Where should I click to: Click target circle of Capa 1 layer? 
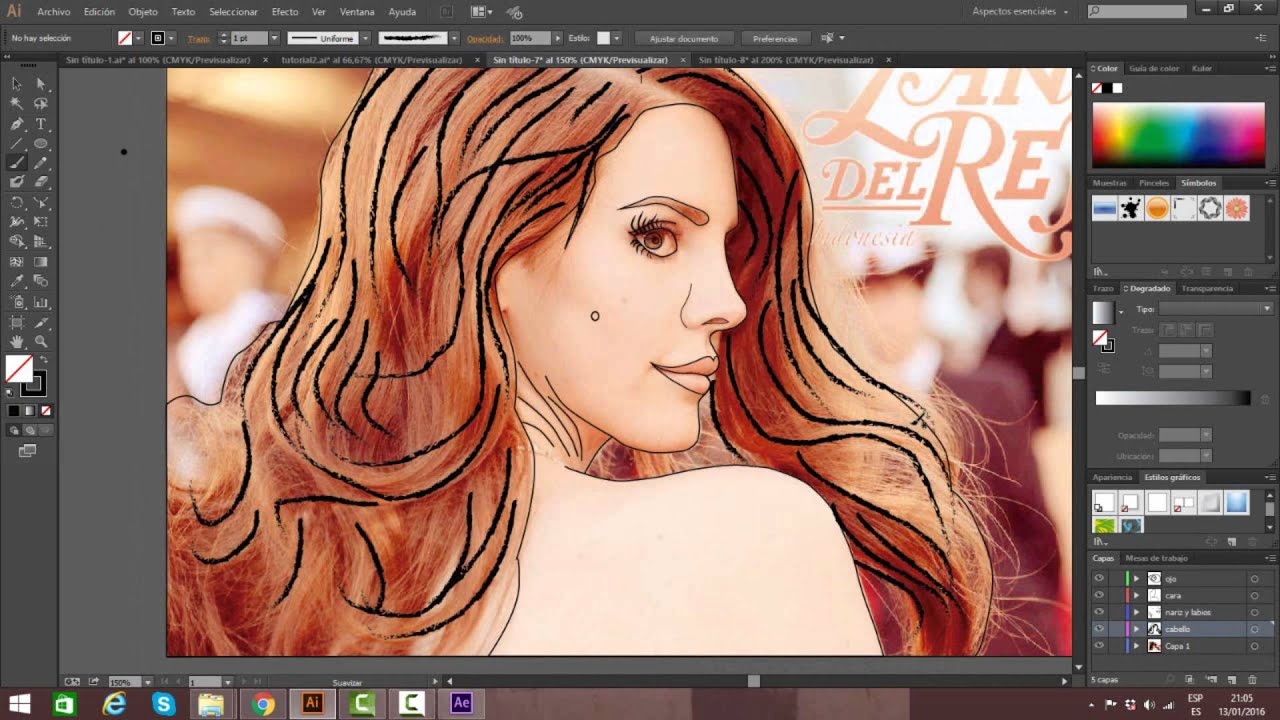[x=1254, y=646]
